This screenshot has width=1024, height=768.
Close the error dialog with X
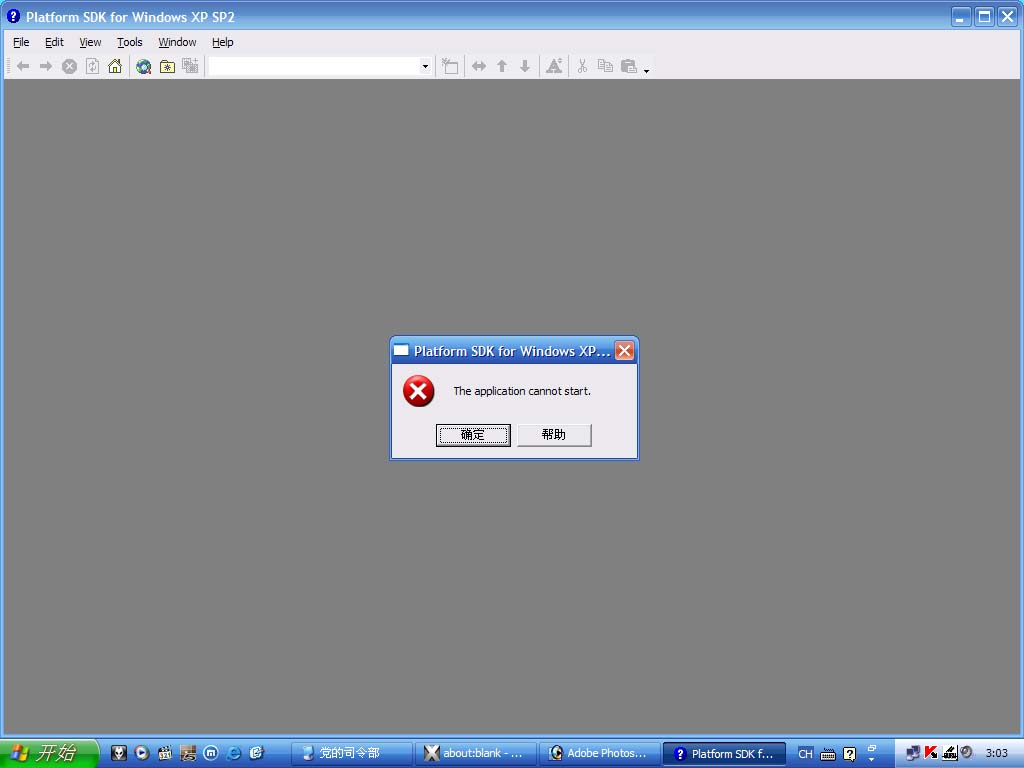pos(624,351)
